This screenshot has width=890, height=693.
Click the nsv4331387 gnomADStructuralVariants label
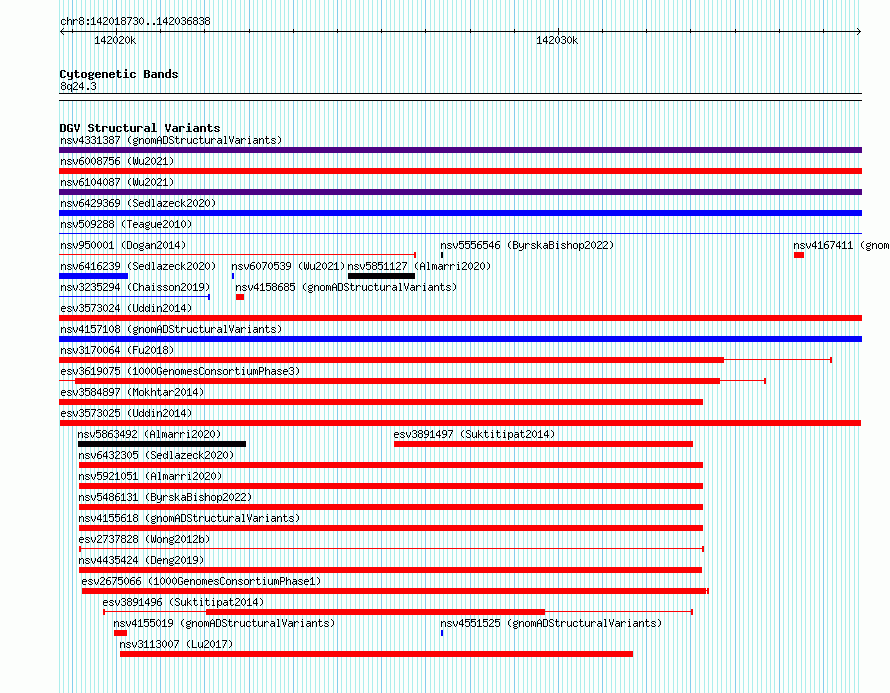tap(171, 140)
